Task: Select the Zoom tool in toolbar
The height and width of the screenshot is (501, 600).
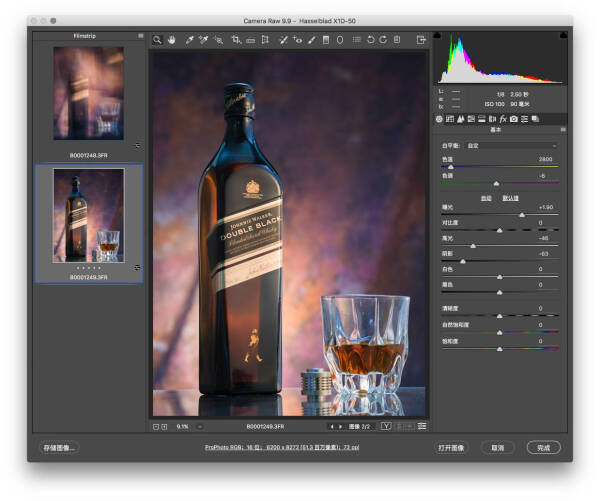Action: pyautogui.click(x=157, y=39)
